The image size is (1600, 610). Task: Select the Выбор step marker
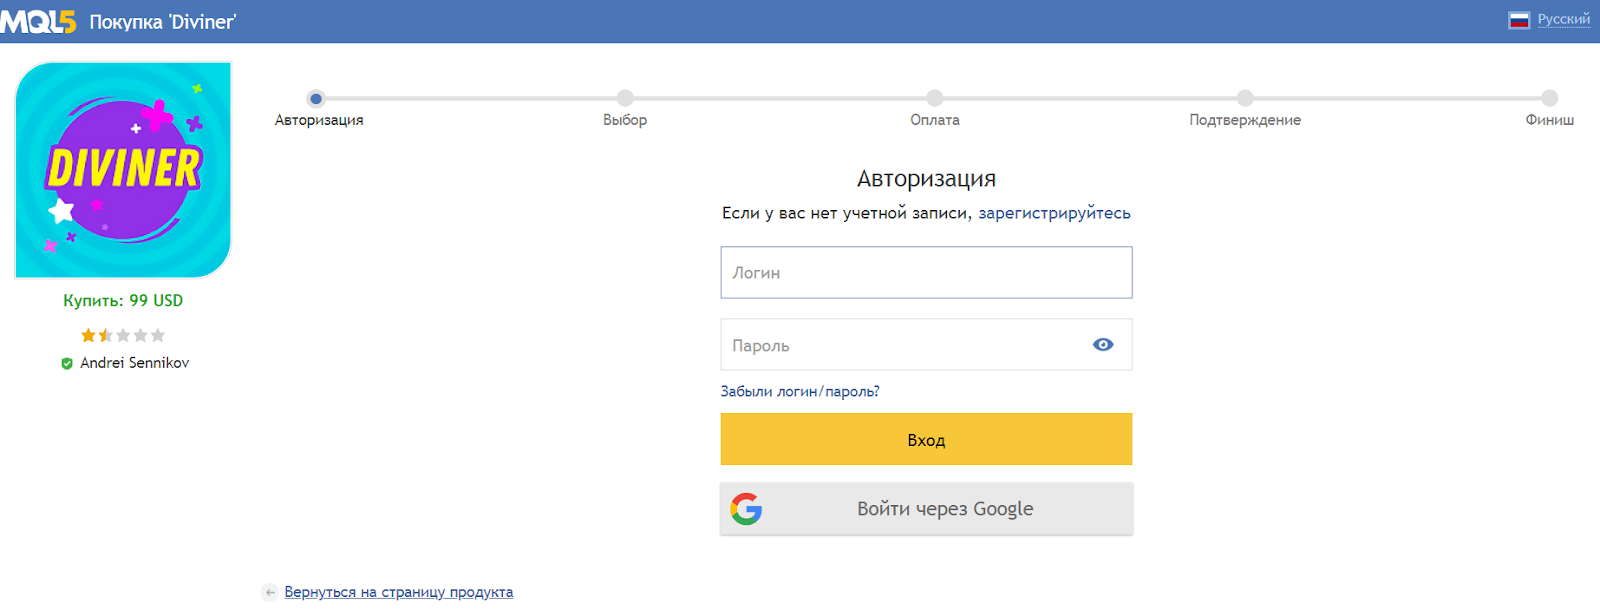coord(625,98)
